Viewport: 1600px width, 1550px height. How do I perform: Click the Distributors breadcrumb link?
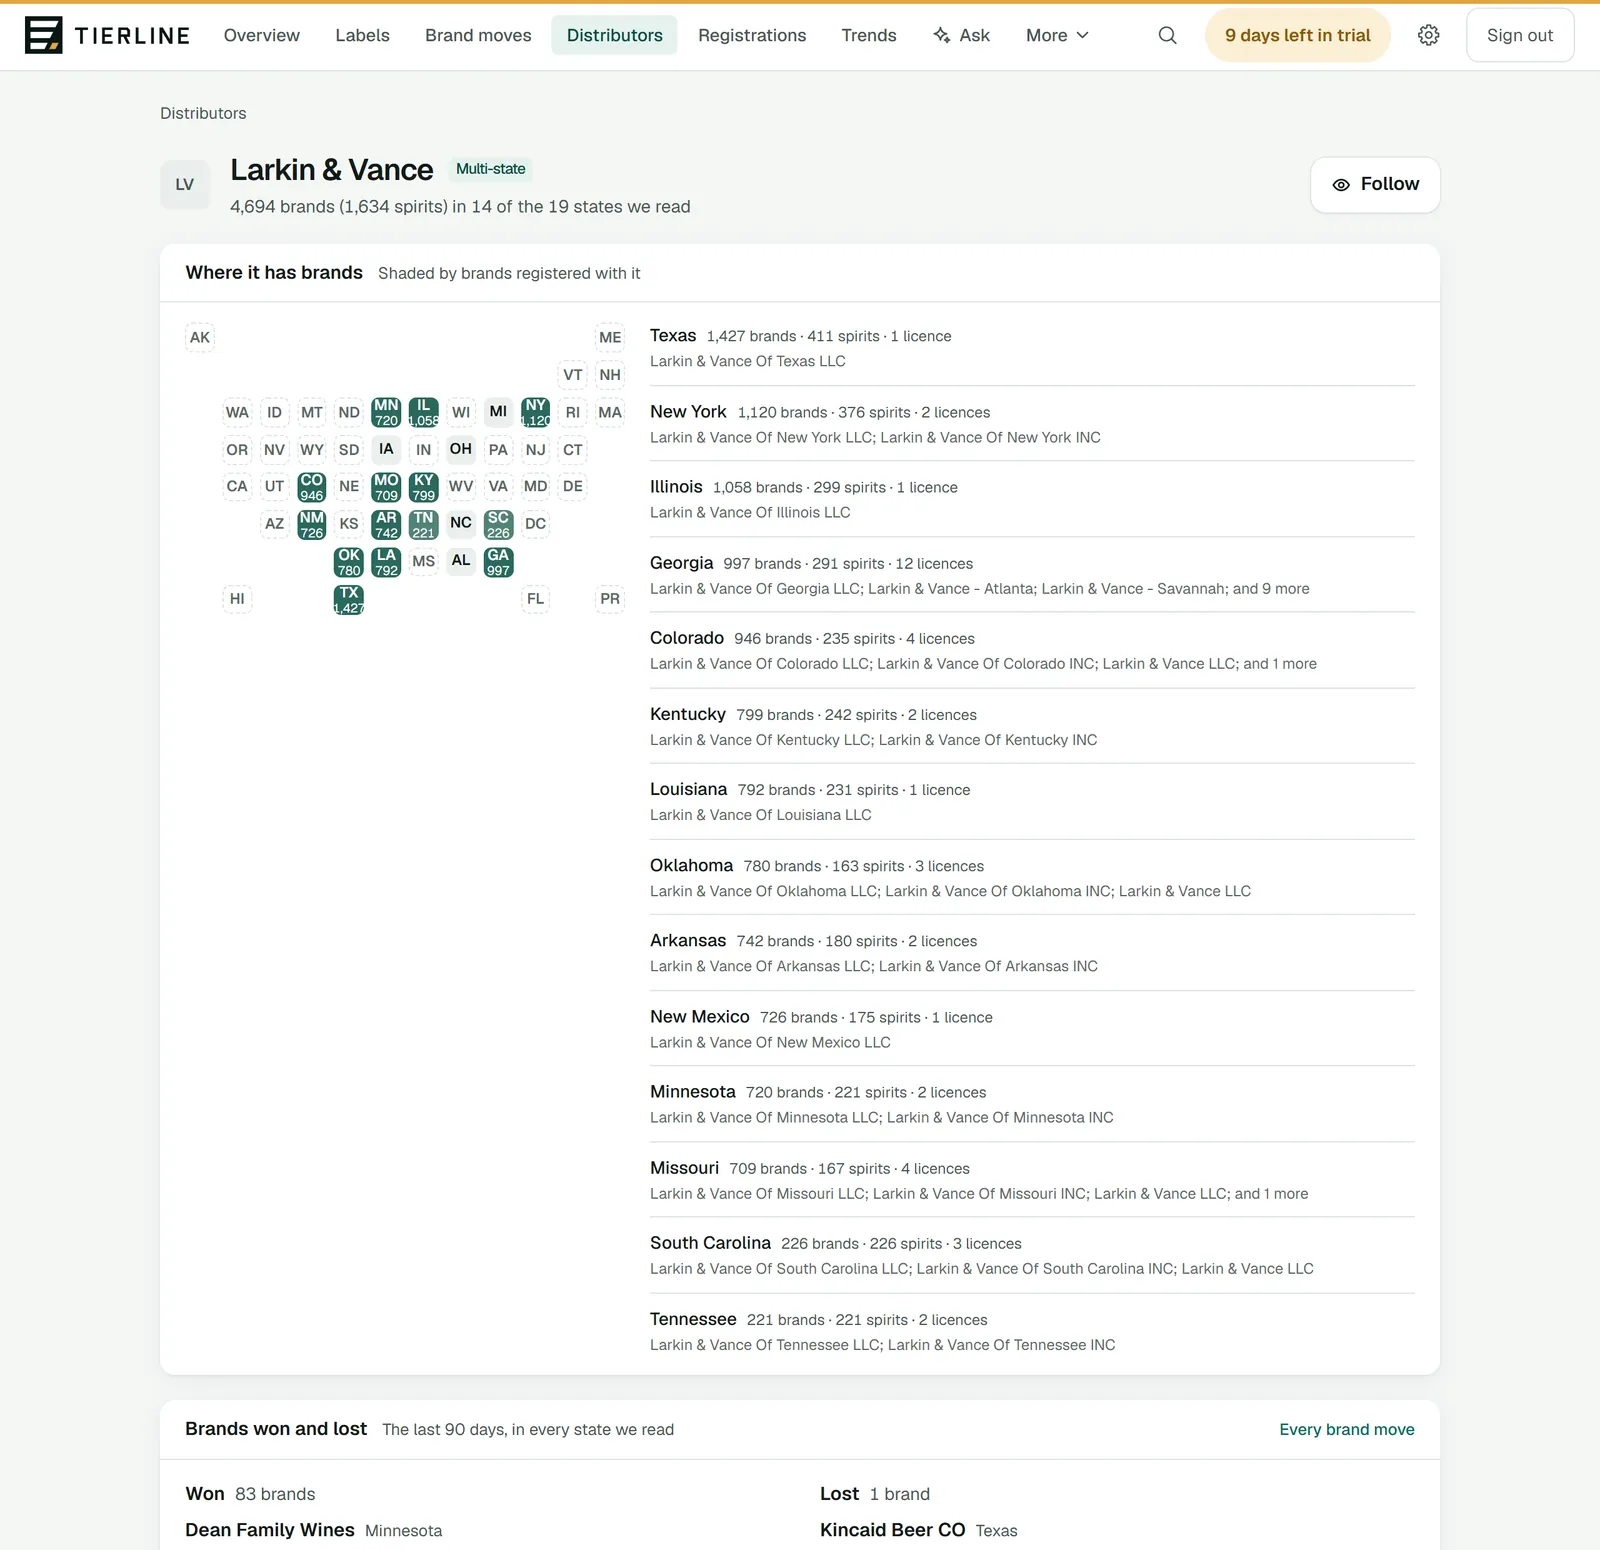(x=203, y=113)
